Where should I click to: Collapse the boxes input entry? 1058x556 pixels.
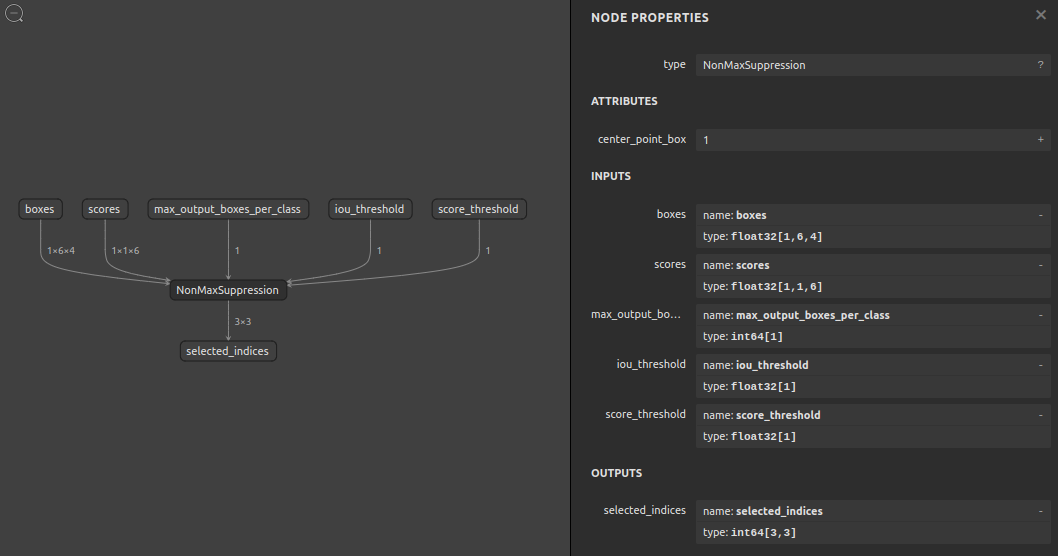click(1040, 215)
